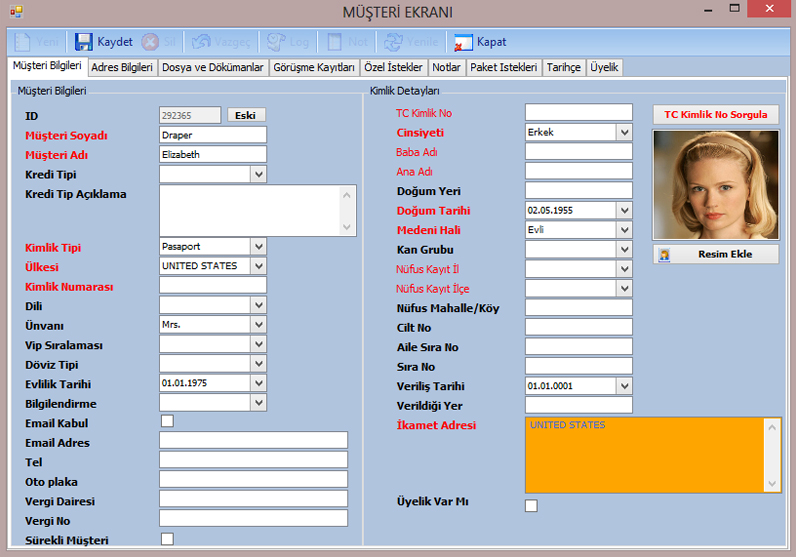Open the Kan Grubu dropdown
Screen dimensions: 796x557
tap(624, 249)
